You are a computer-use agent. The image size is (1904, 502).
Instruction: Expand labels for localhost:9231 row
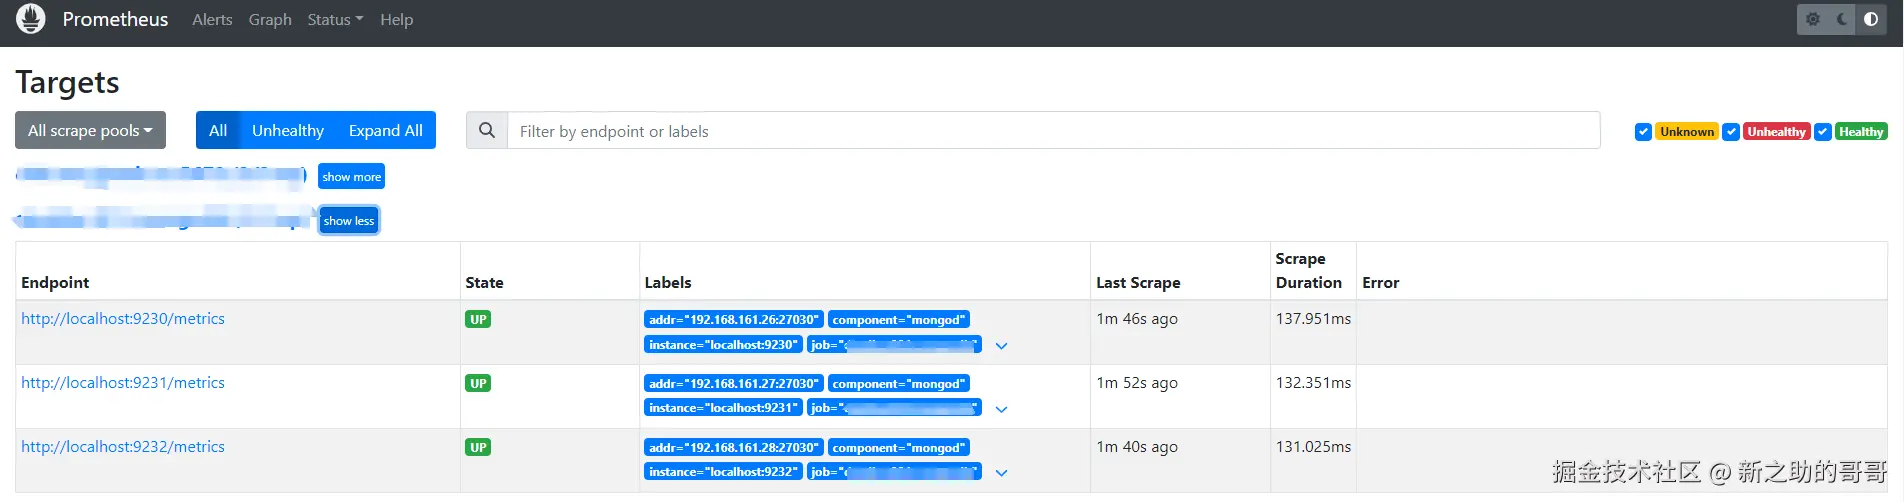[x=1001, y=409]
